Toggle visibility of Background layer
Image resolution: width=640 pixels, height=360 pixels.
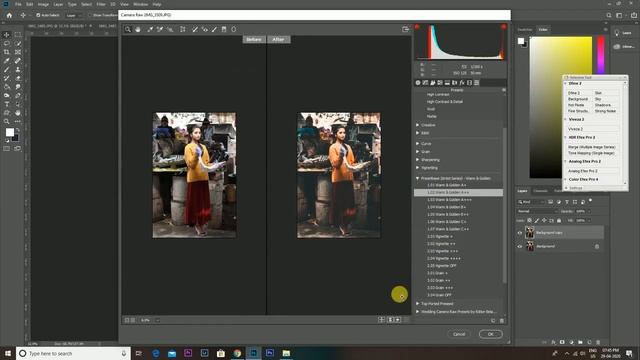tap(520, 247)
